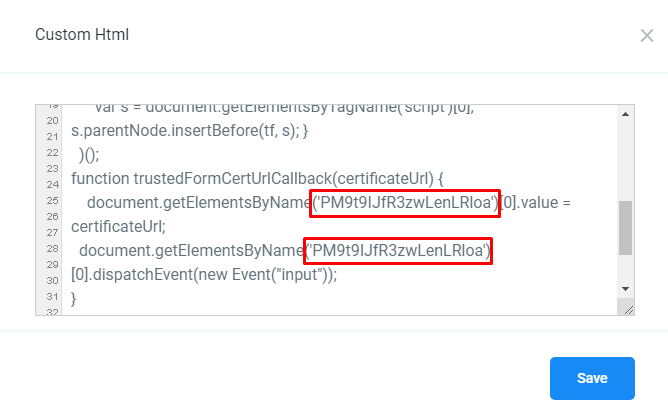Click the editor scrollbar up arrow
This screenshot has width=668, height=417.
625,114
